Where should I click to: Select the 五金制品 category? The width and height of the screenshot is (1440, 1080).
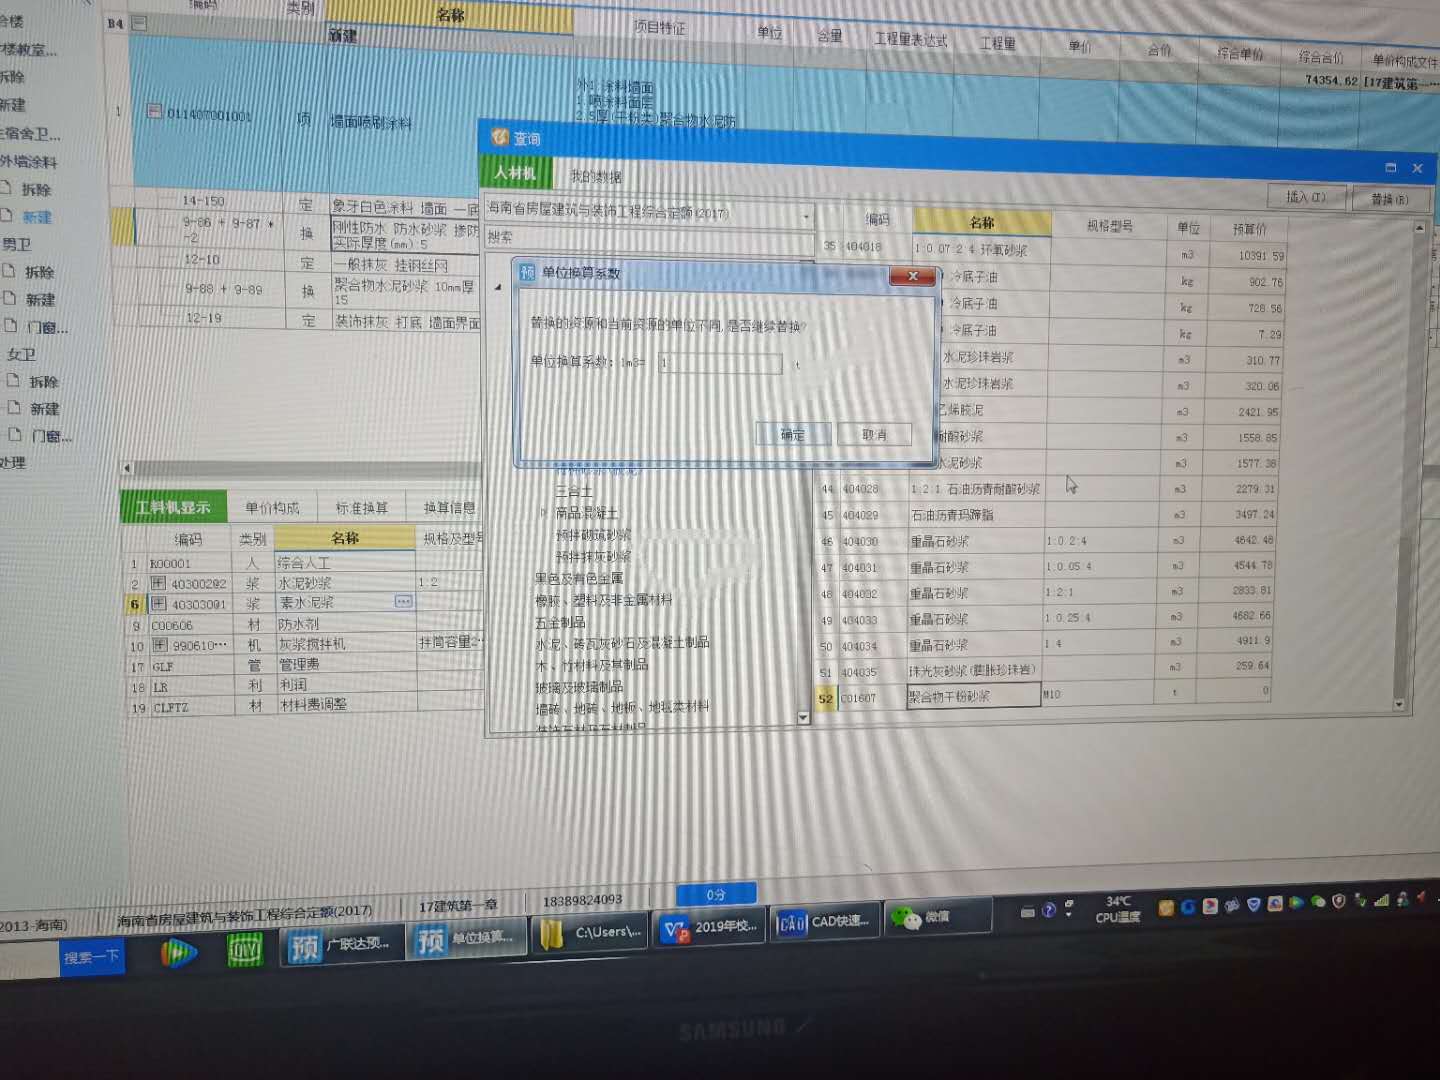560,622
